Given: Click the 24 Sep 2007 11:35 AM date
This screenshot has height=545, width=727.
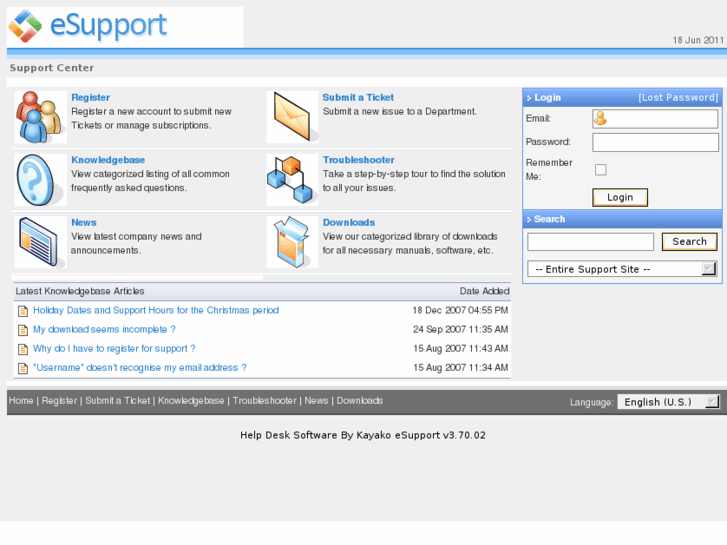Looking at the screenshot, I should (x=460, y=329).
